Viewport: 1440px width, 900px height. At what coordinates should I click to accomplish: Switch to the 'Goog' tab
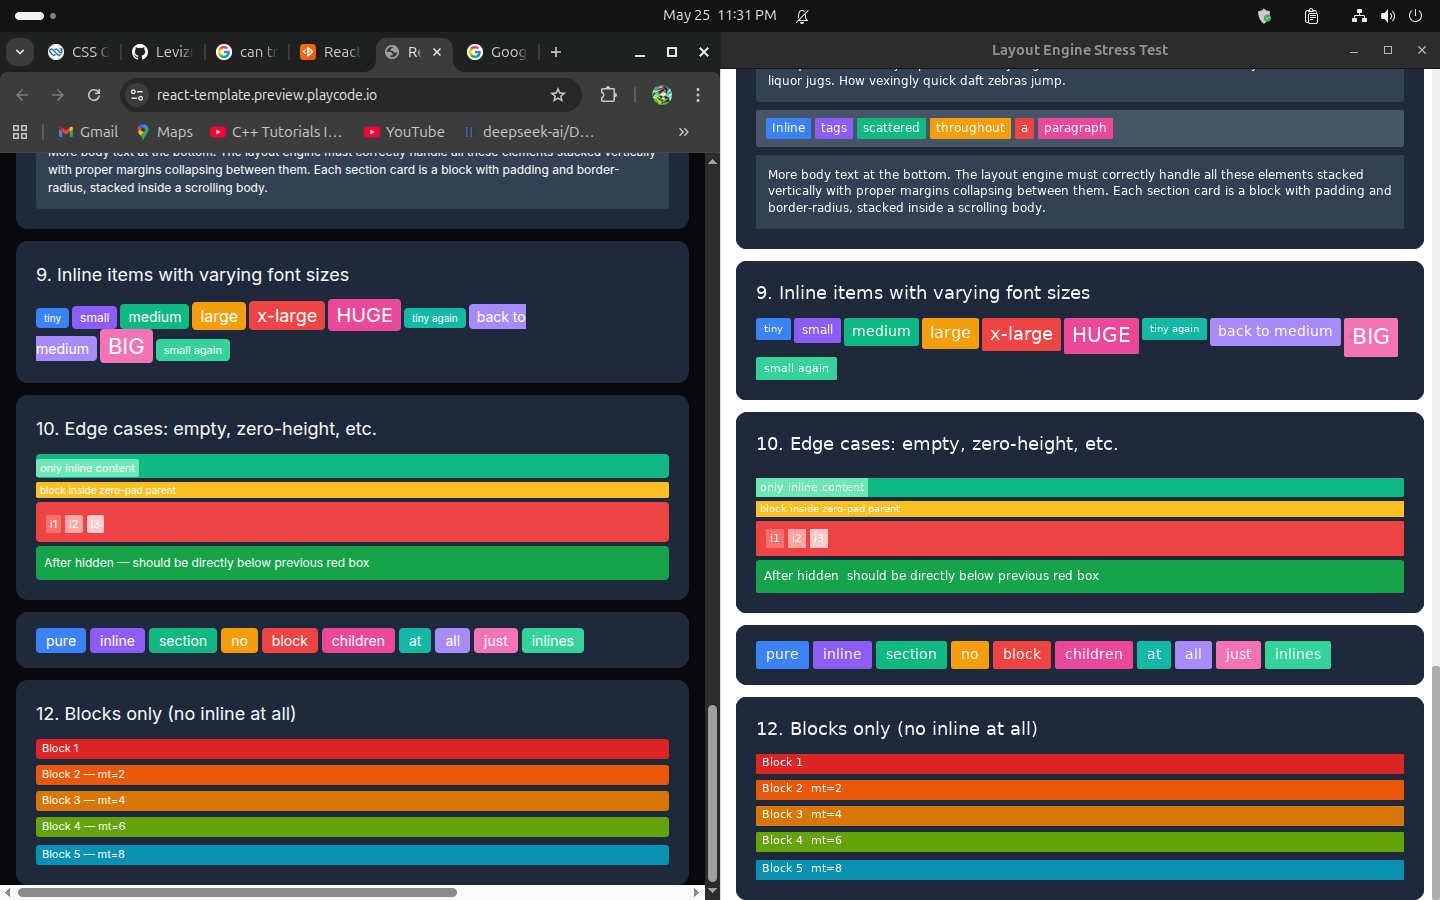498,52
